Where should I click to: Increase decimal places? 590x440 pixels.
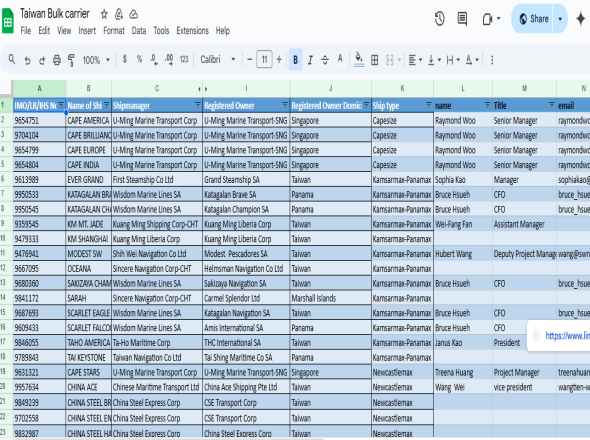click(169, 59)
